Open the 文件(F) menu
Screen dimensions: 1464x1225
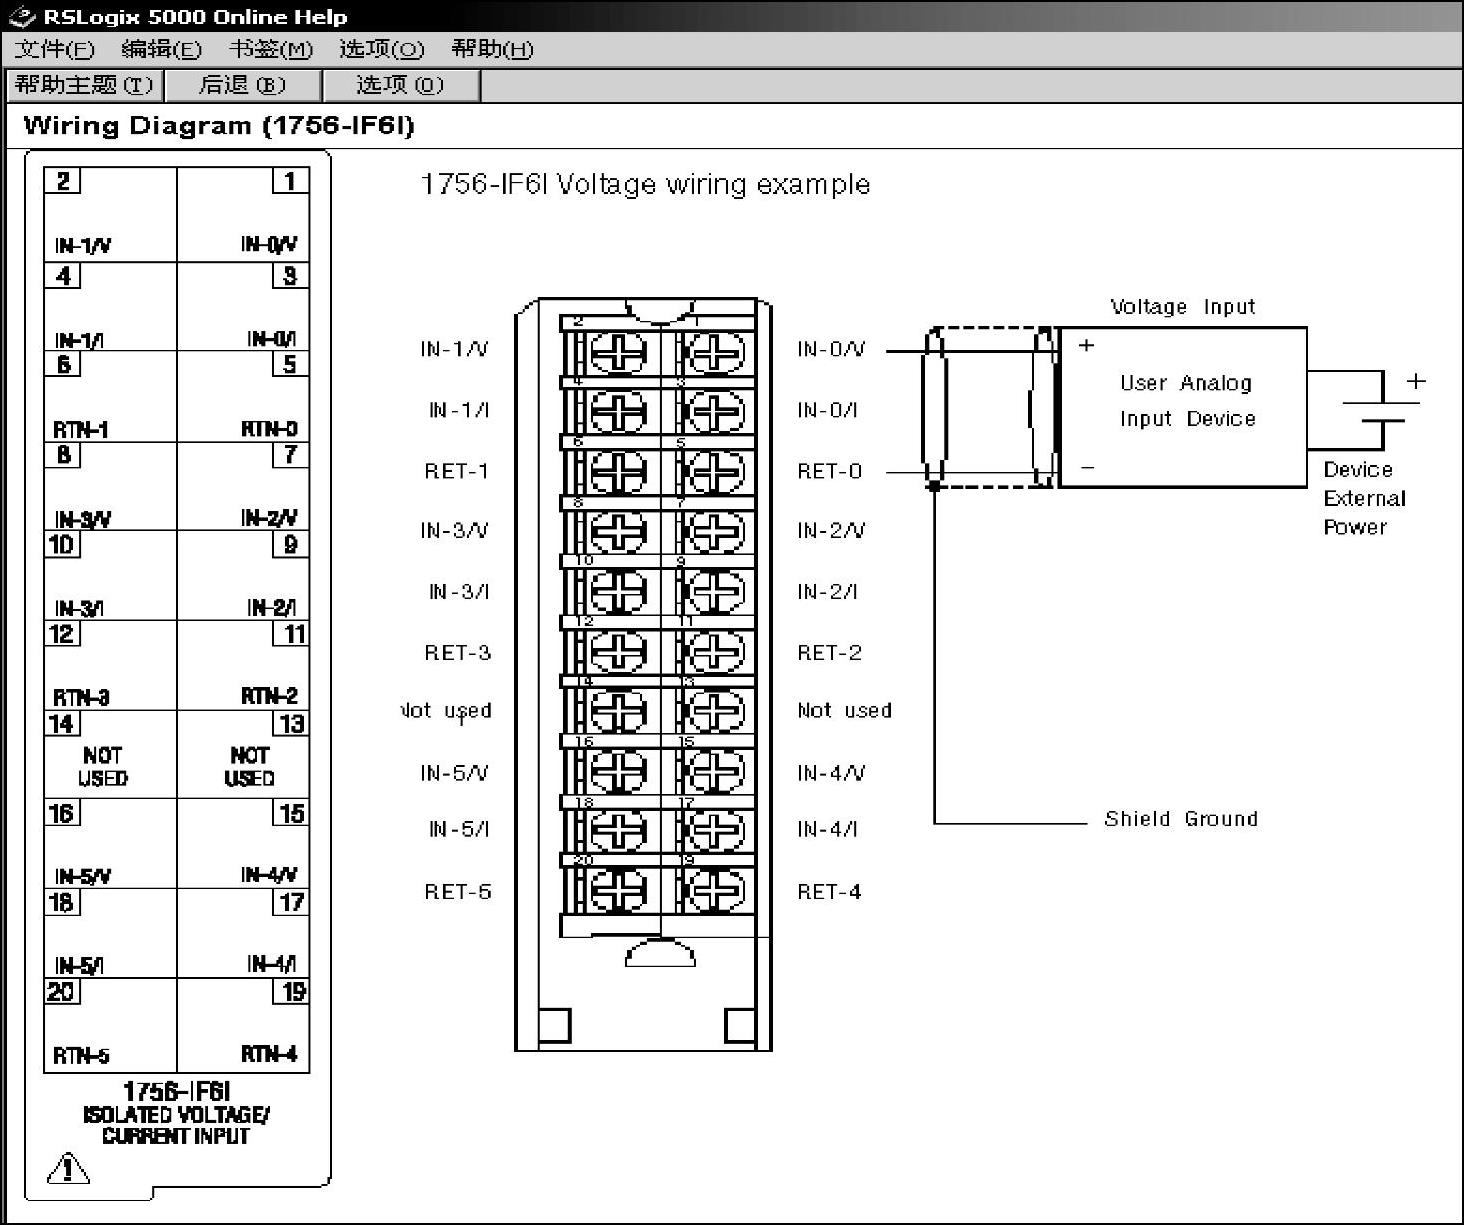[x=55, y=49]
